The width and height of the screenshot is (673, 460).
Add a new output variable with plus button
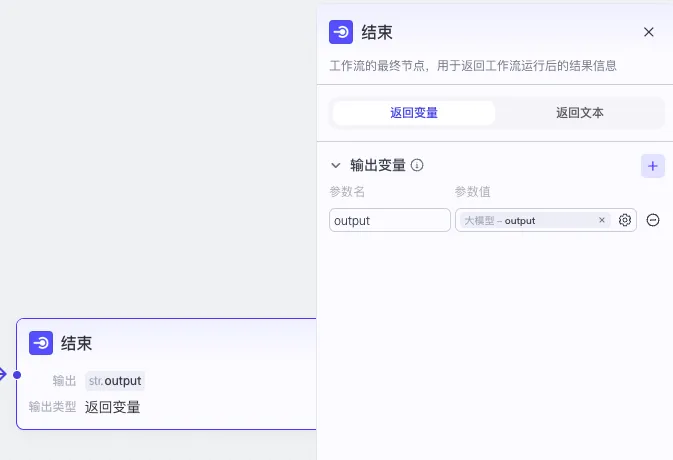[x=652, y=166]
